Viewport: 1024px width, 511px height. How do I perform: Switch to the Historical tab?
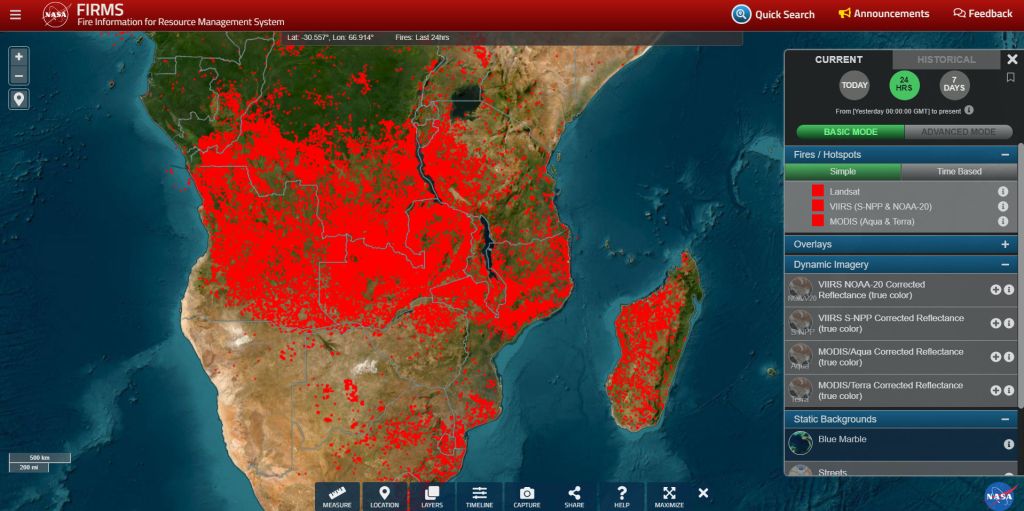pyautogui.click(x=945, y=60)
